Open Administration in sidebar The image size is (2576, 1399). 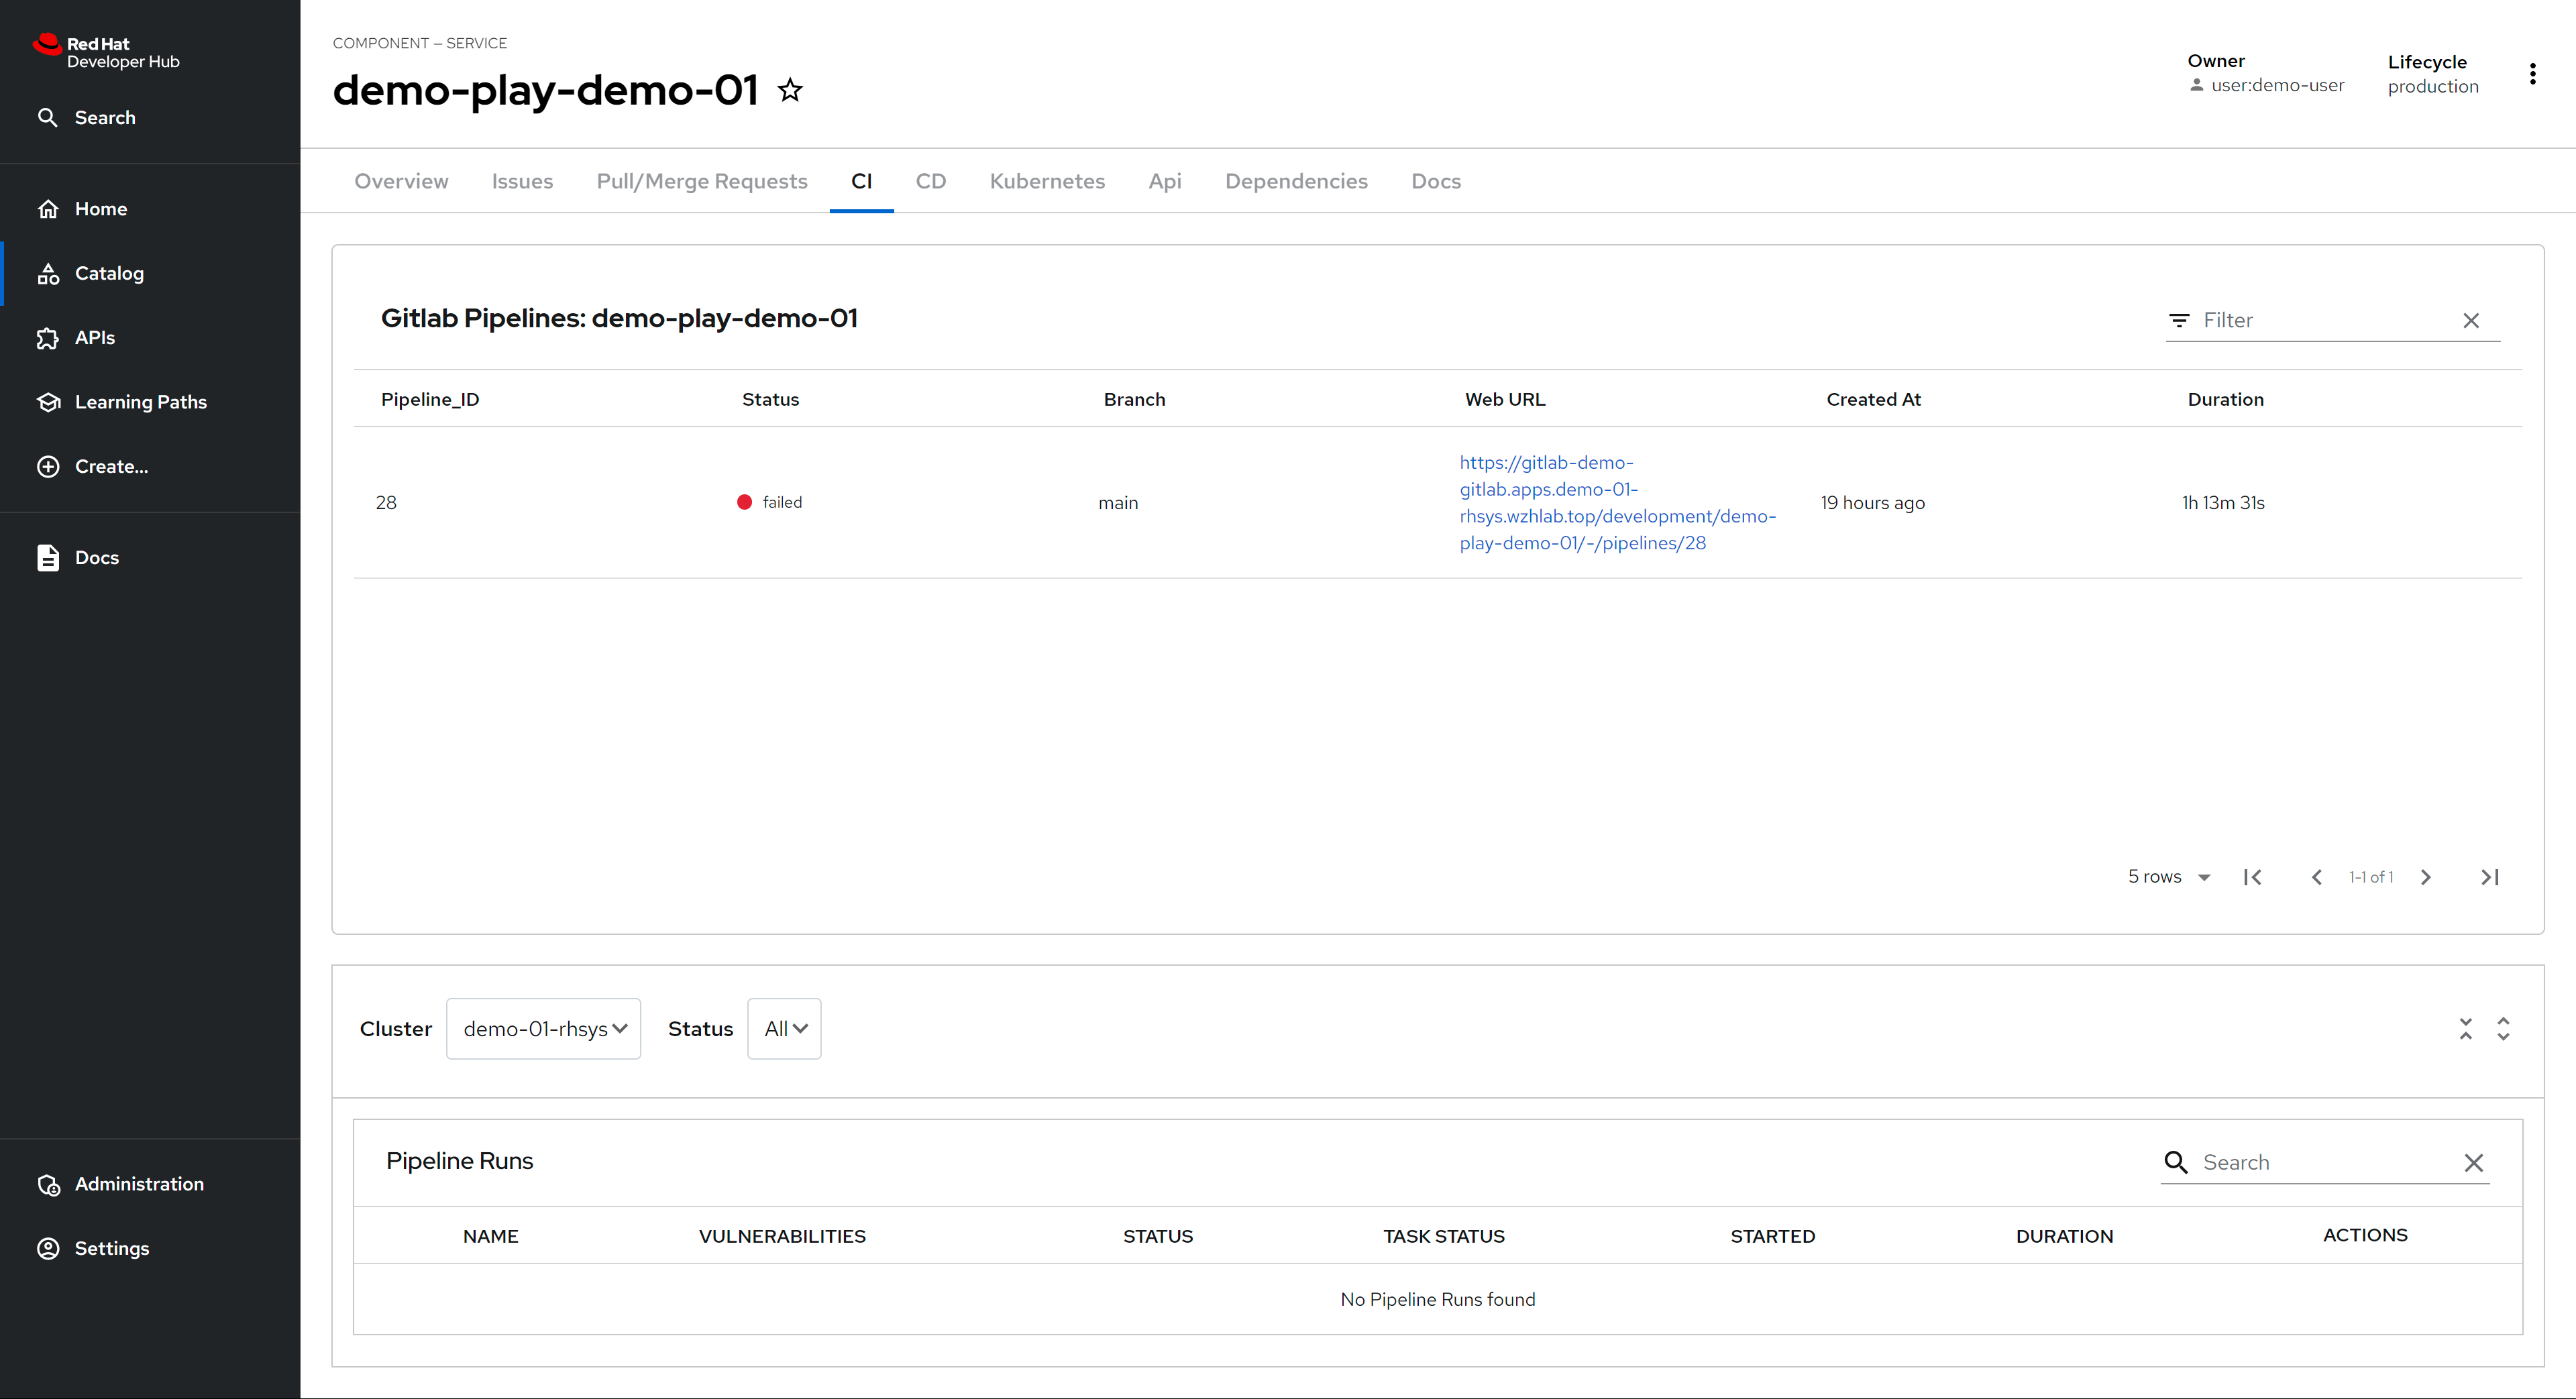tap(138, 1184)
